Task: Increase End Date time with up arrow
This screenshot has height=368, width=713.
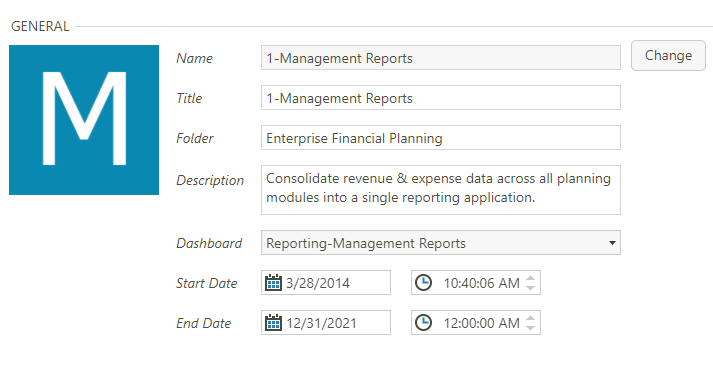Action: (530, 318)
